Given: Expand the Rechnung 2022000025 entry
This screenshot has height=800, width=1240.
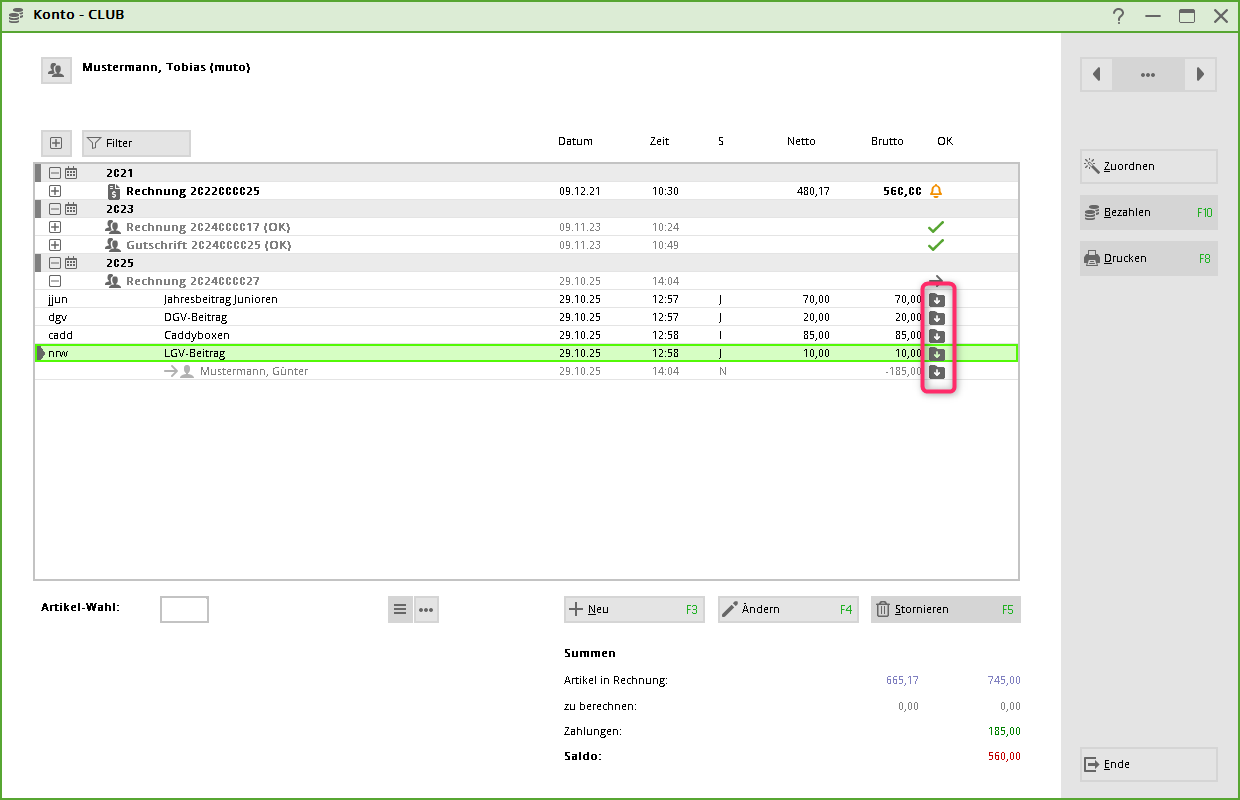Looking at the screenshot, I should (x=55, y=191).
